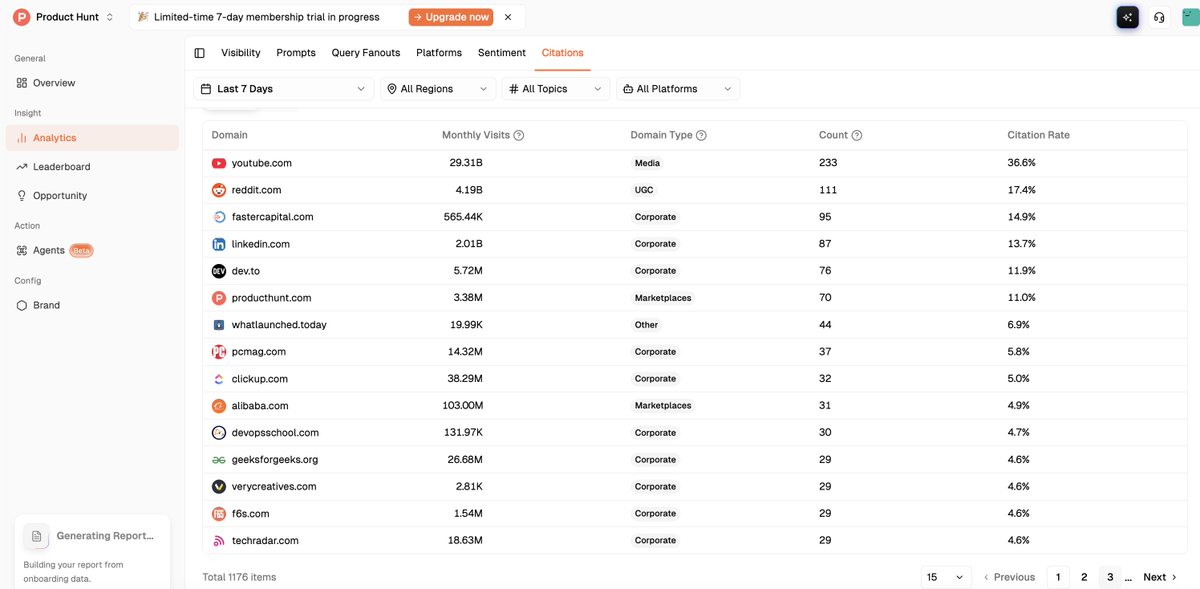Open Leaderboard in the sidebar
The height and width of the screenshot is (589, 1200).
[92, 167]
